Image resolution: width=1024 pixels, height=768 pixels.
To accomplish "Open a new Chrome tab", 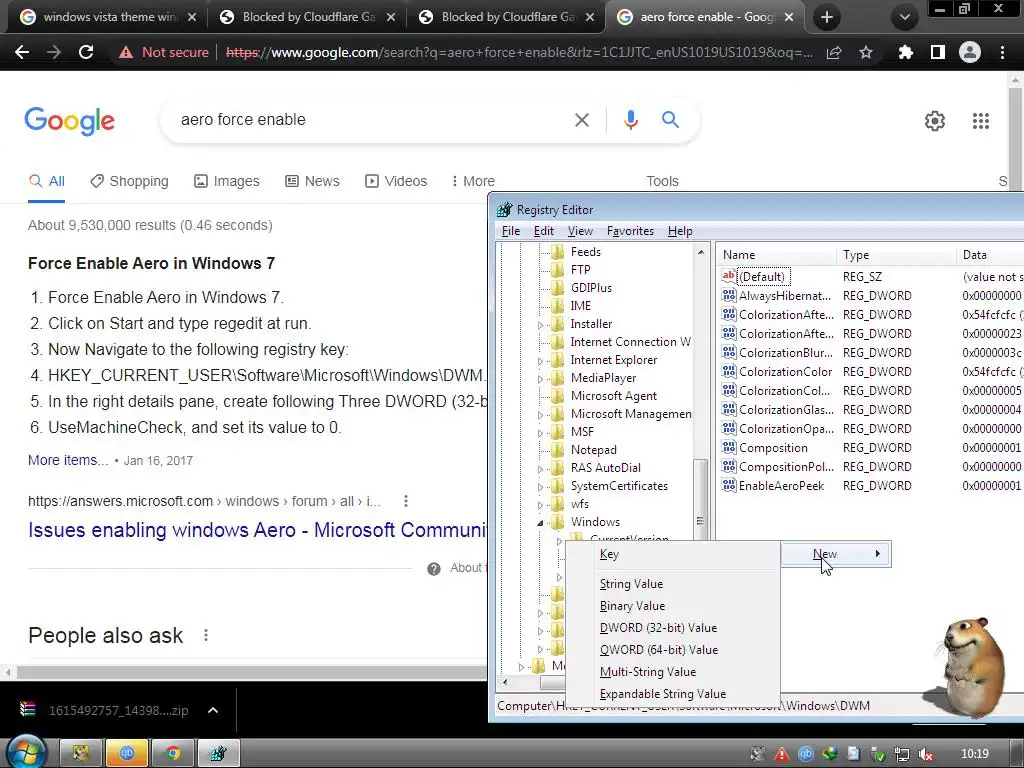I will (826, 18).
